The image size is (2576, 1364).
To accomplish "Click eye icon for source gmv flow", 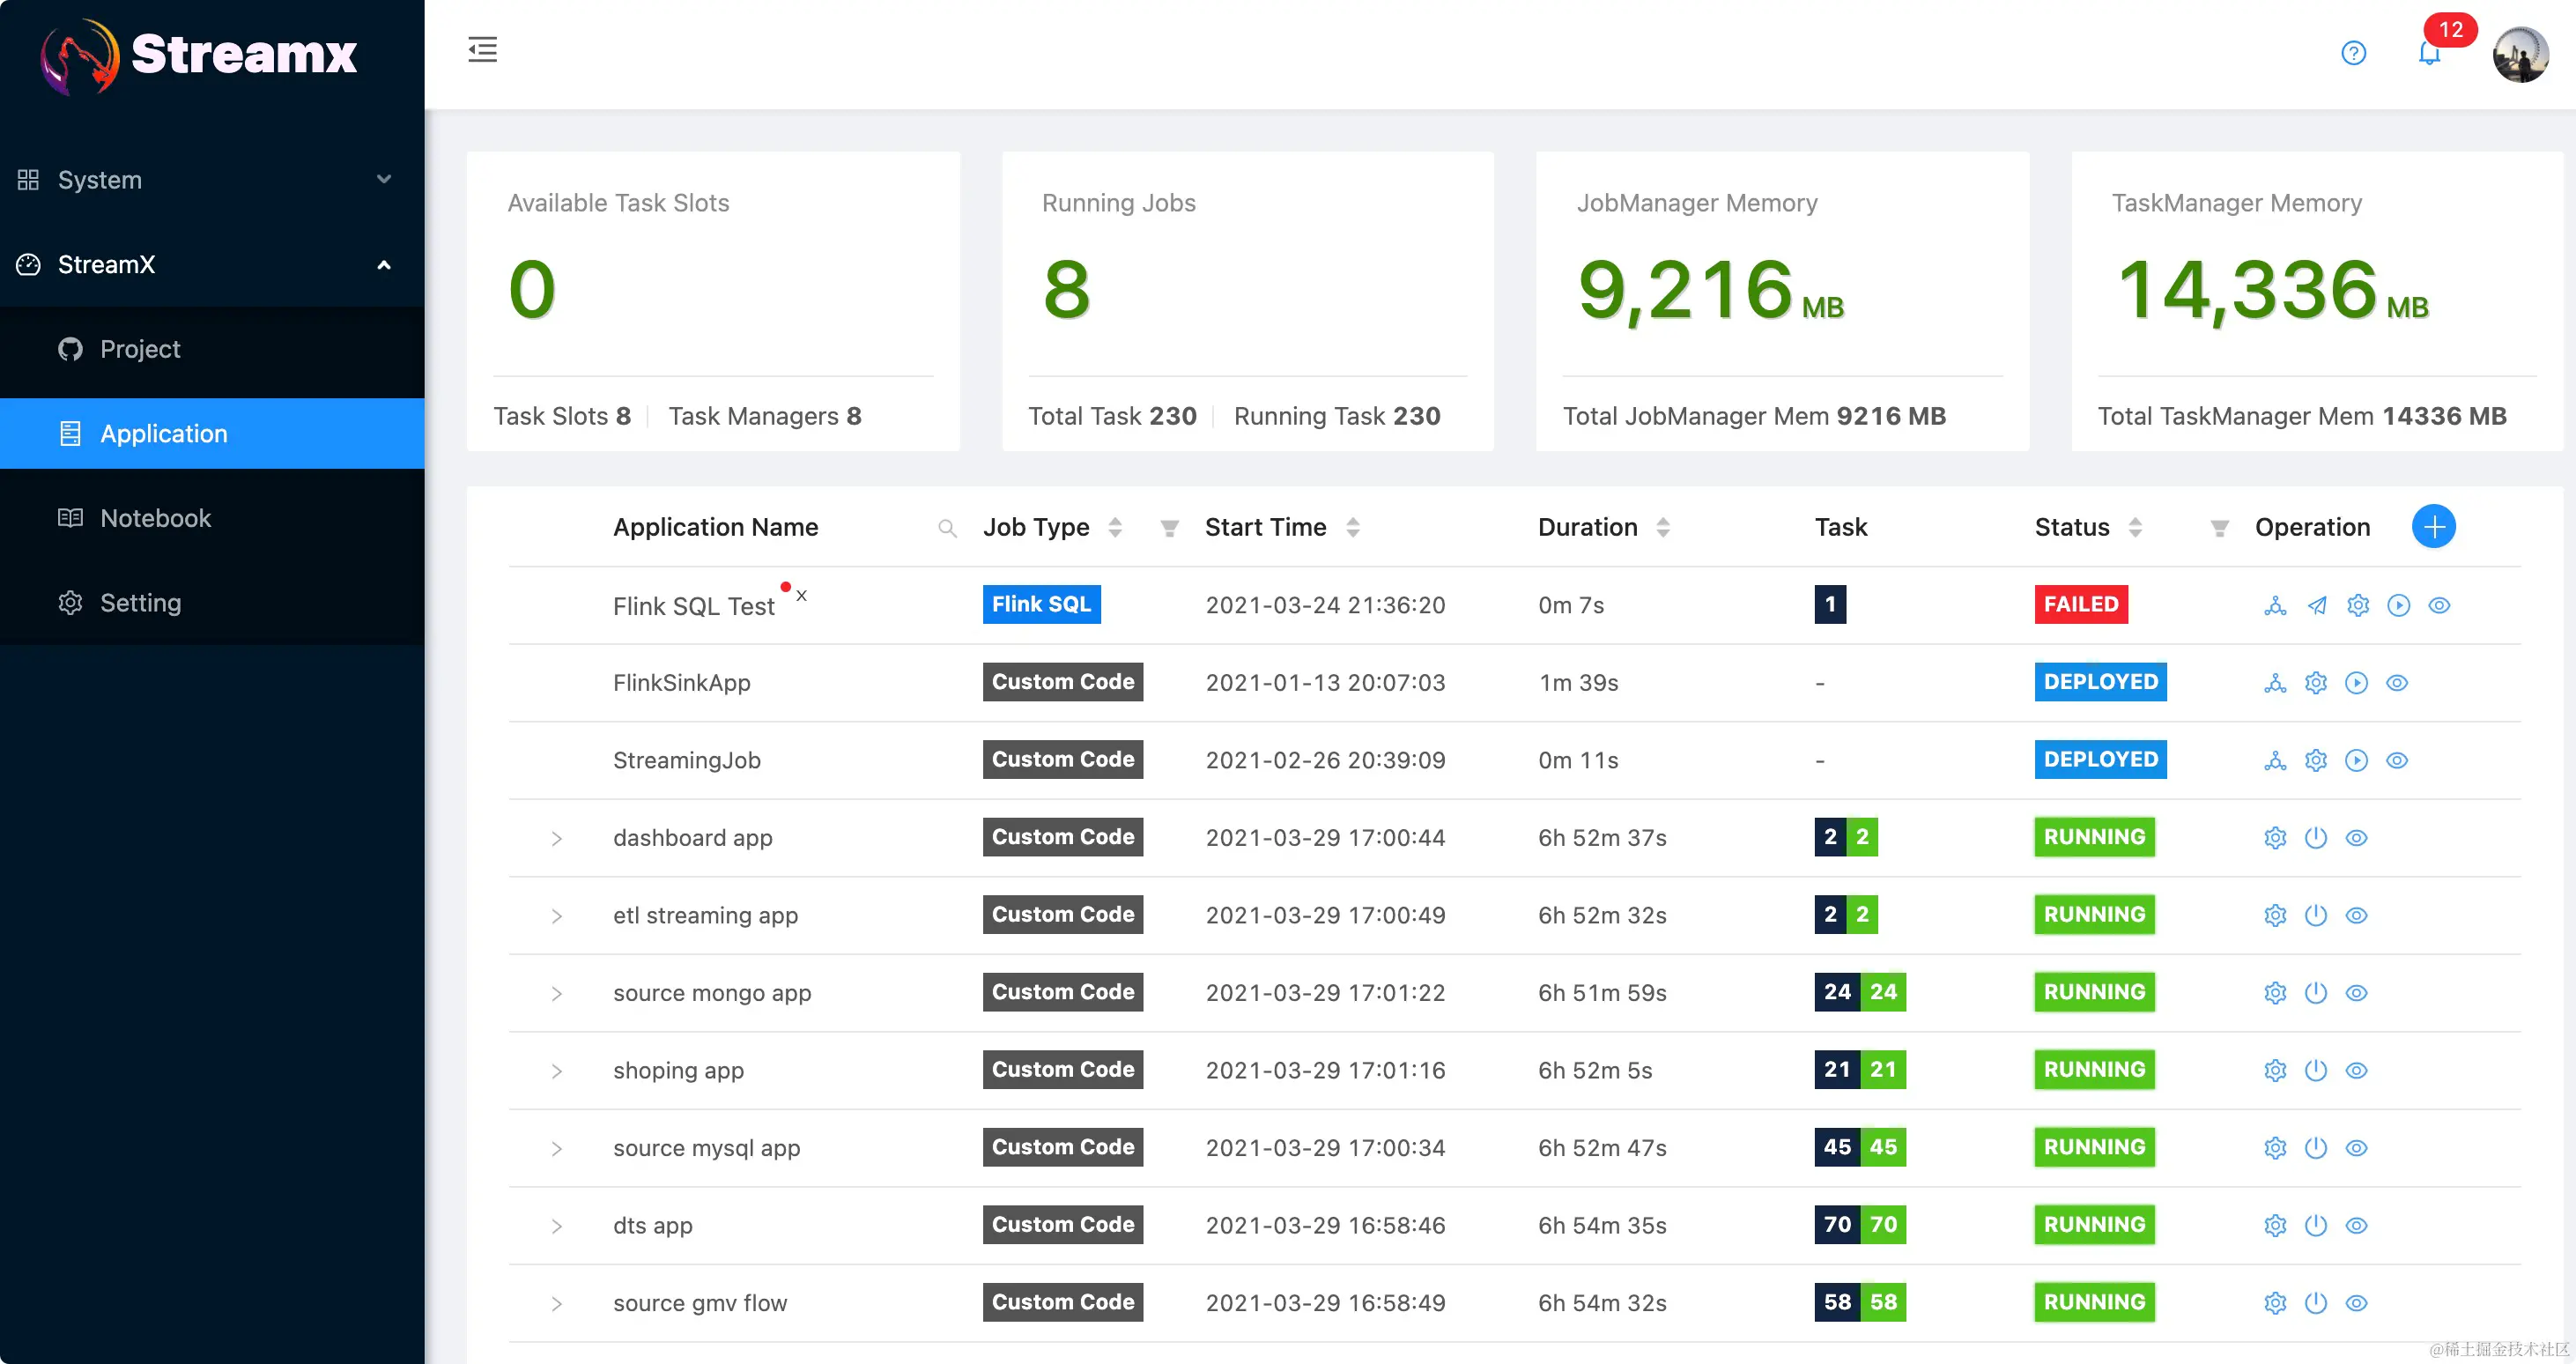I will [x=2356, y=1303].
